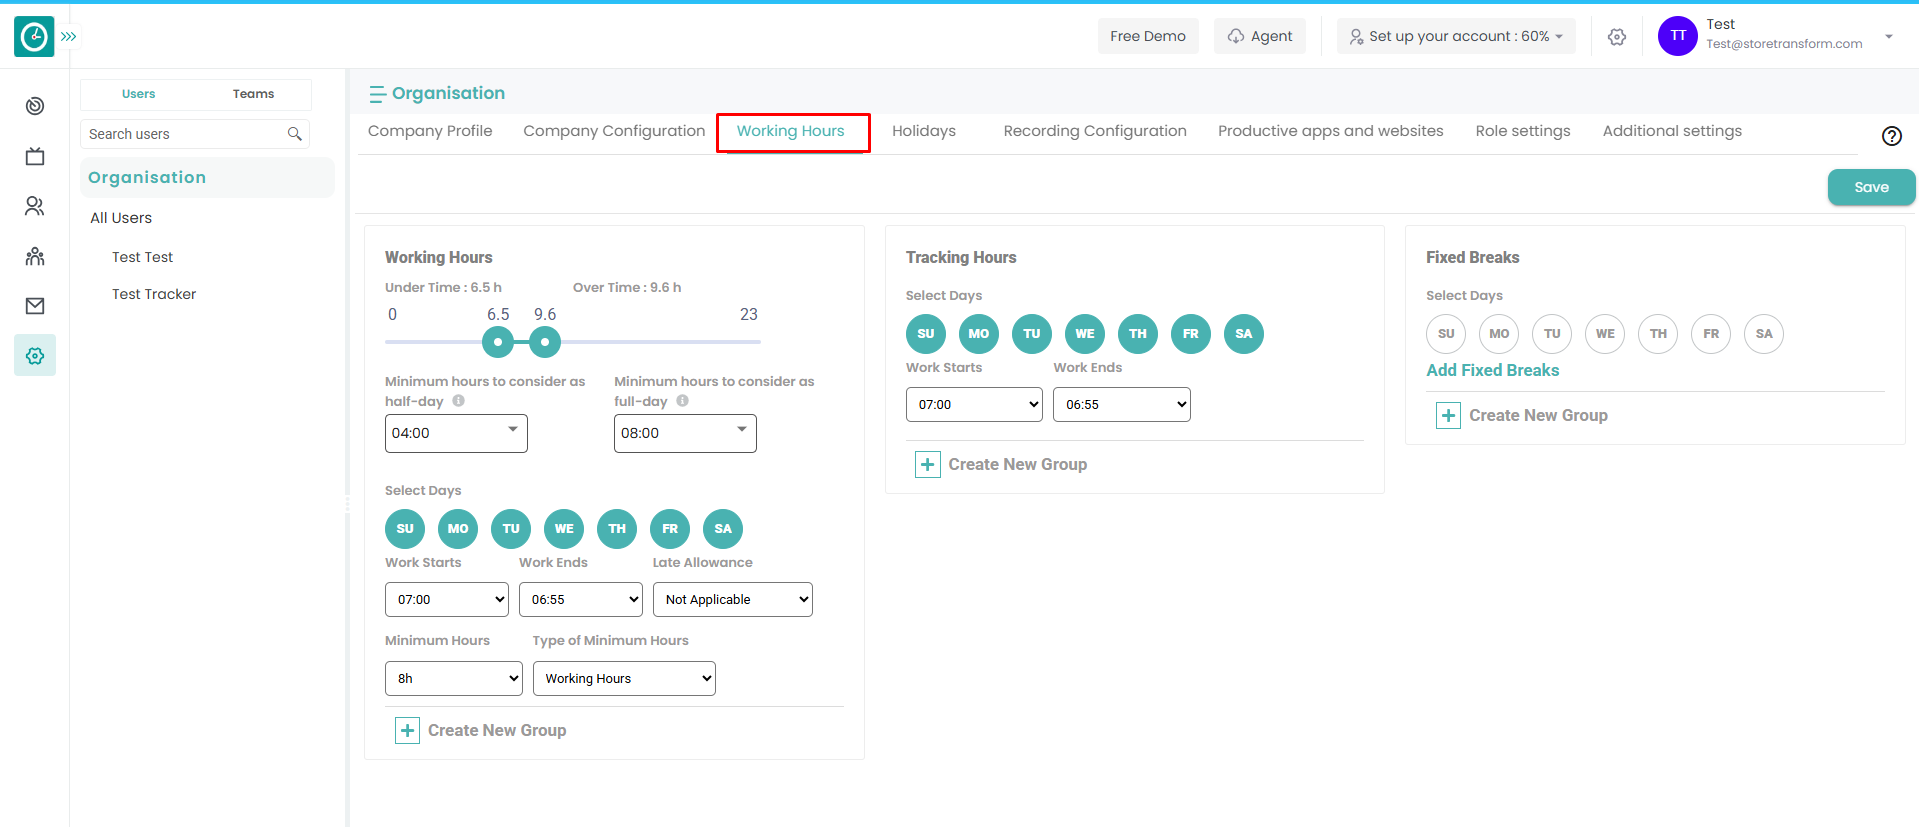Toggle SU day in Working Hours
The width and height of the screenshot is (1919, 827).
tap(405, 529)
